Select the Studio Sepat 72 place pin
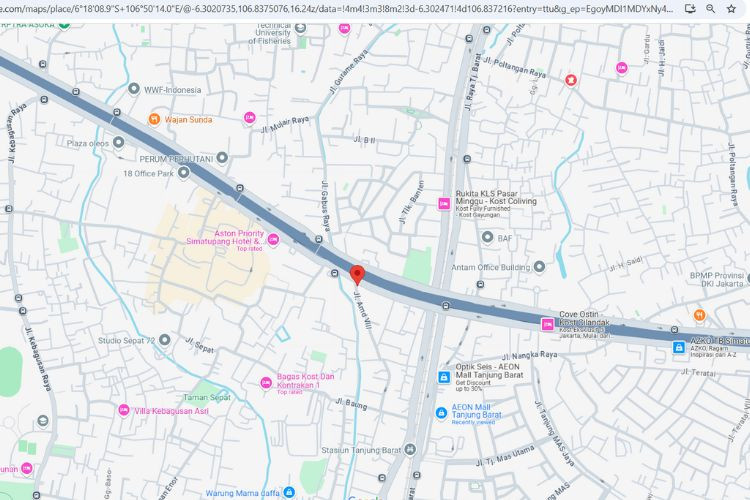Image resolution: width=750 pixels, height=500 pixels. coord(165,340)
